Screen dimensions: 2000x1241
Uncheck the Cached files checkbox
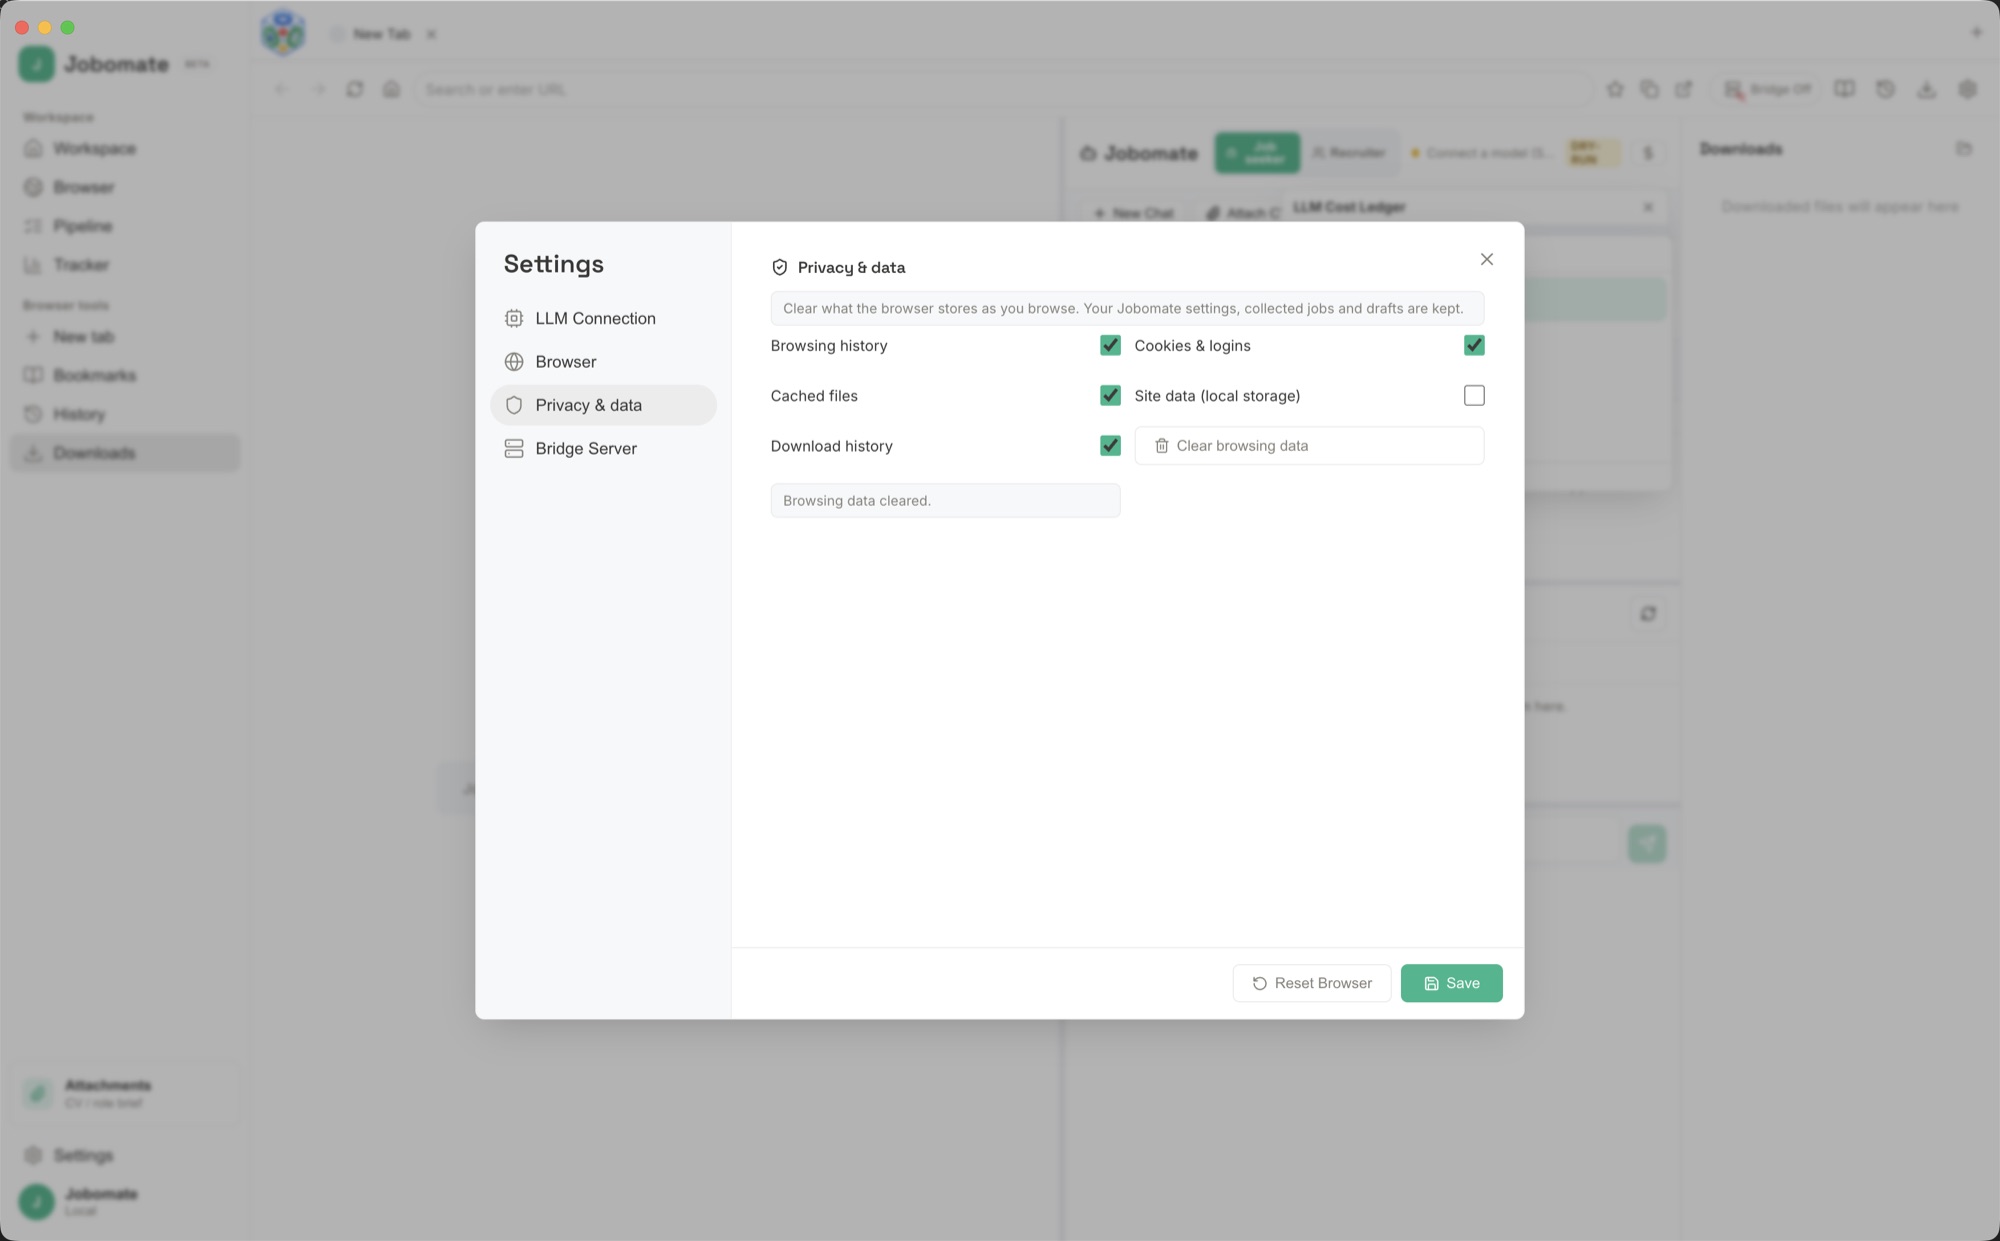1110,396
